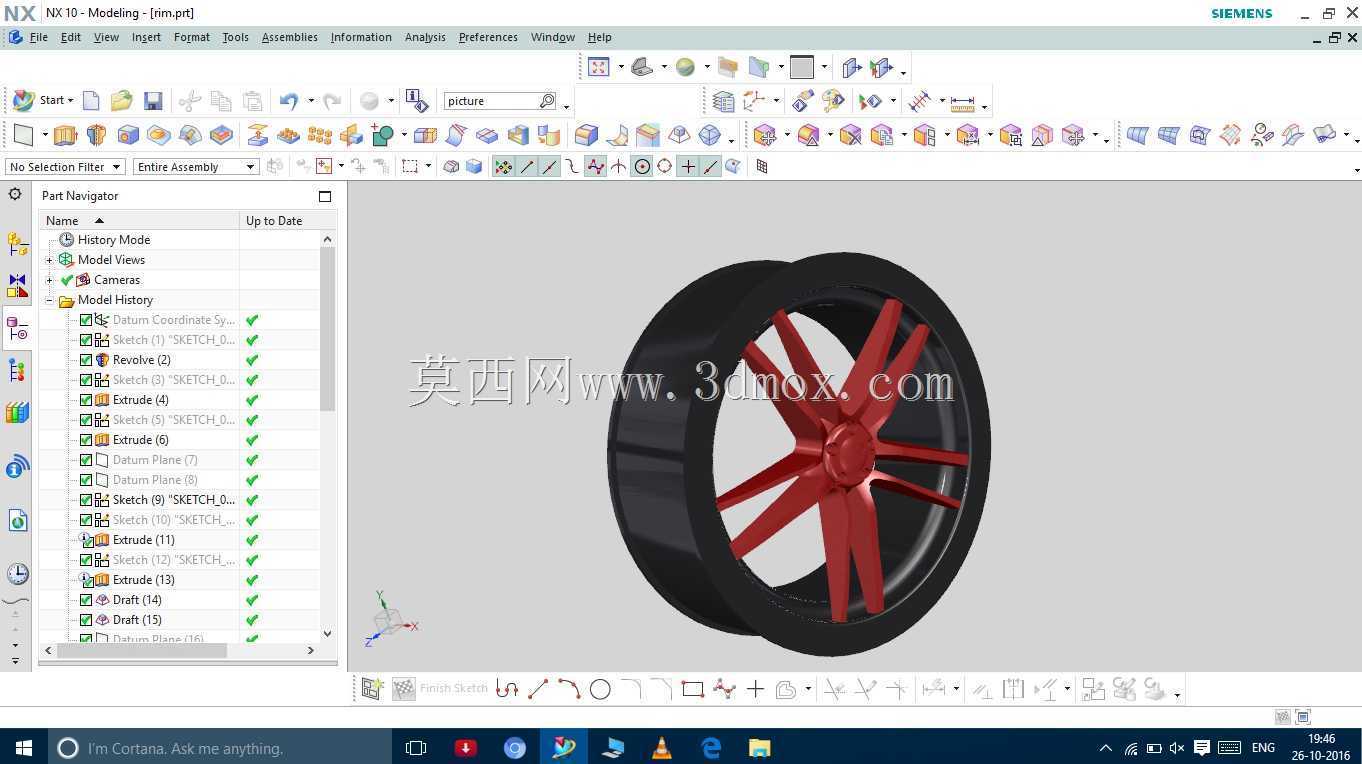This screenshot has width=1362, height=764.
Task: Uncheck the Revolve (2) feature checkbox
Action: coord(86,360)
